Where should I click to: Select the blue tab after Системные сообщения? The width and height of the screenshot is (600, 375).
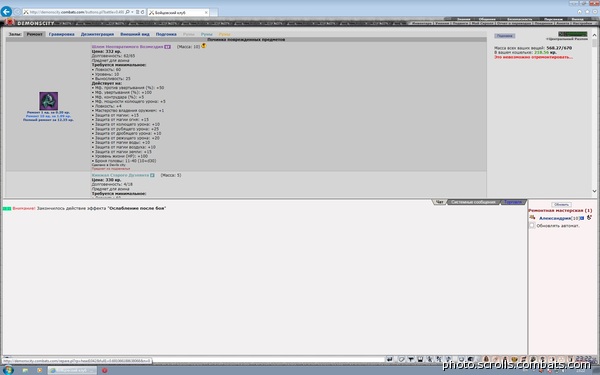click(513, 202)
